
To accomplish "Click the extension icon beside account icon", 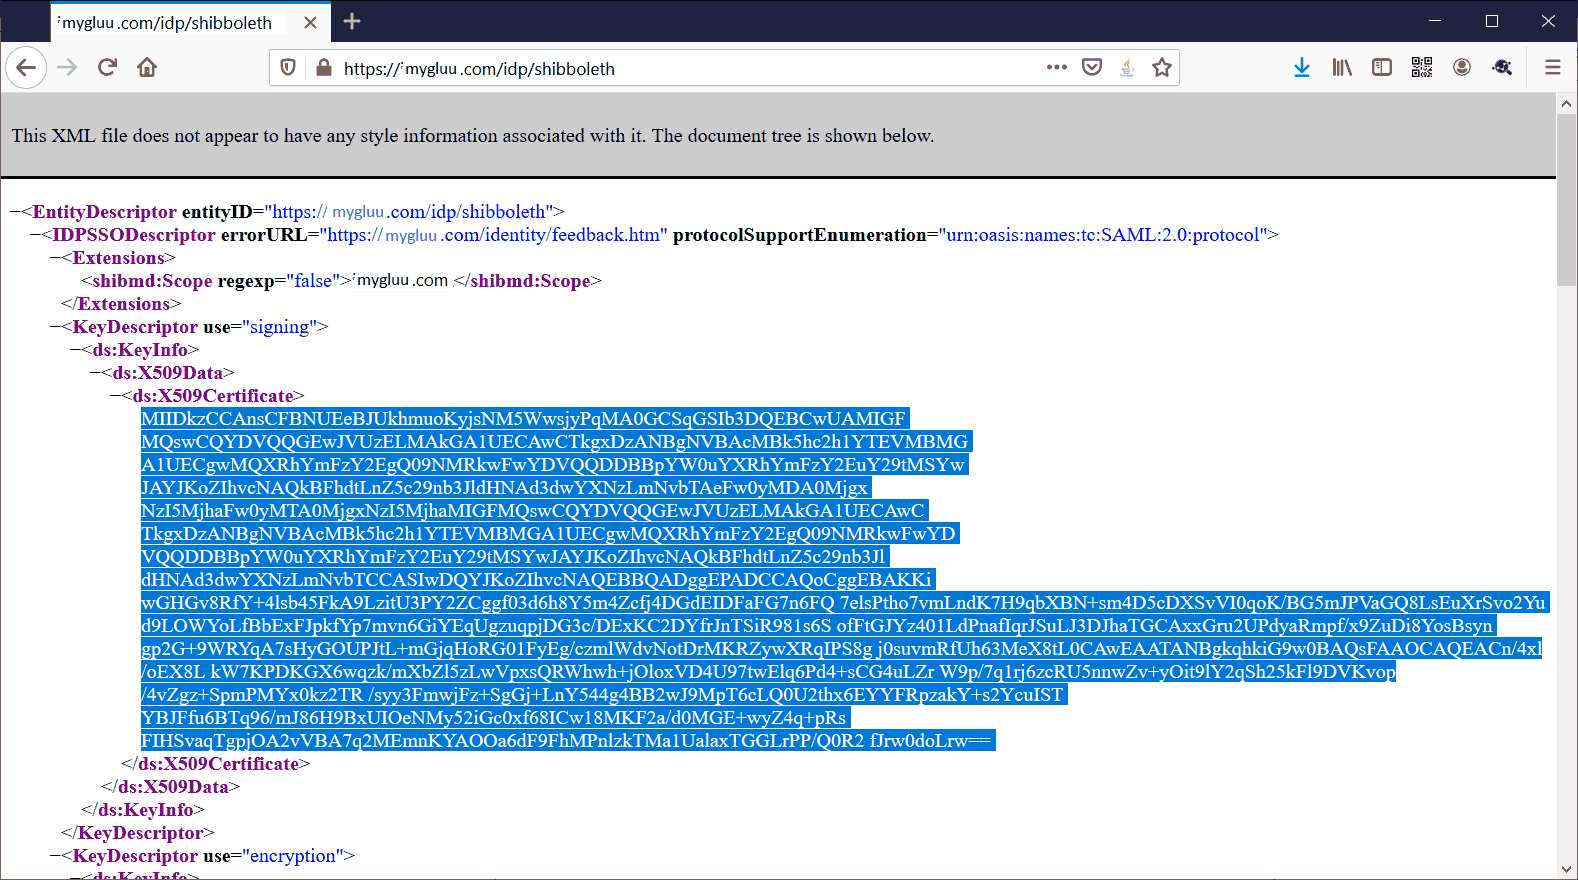I will point(1502,68).
